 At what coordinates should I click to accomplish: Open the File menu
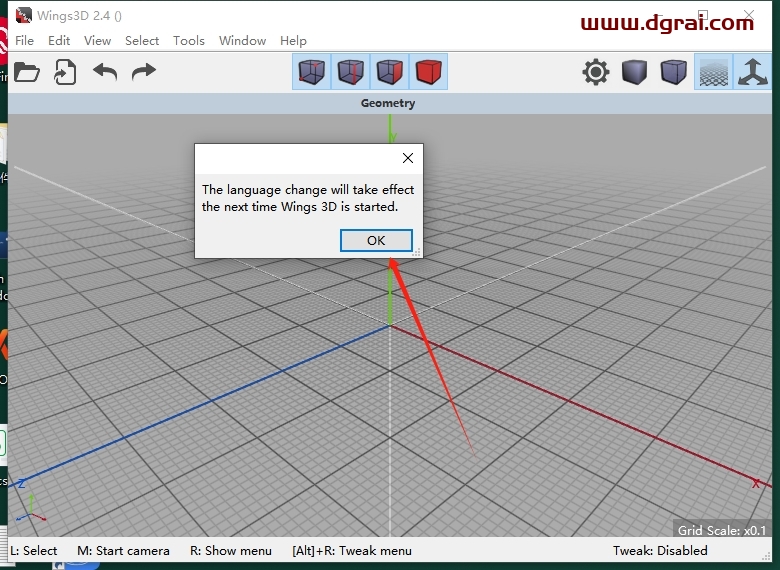point(24,41)
